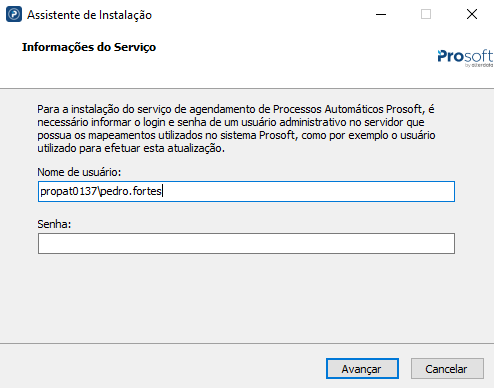Viewport: 494px width, 388px height.
Task: Click the Prosoft logo in the header
Action: pos(465,56)
